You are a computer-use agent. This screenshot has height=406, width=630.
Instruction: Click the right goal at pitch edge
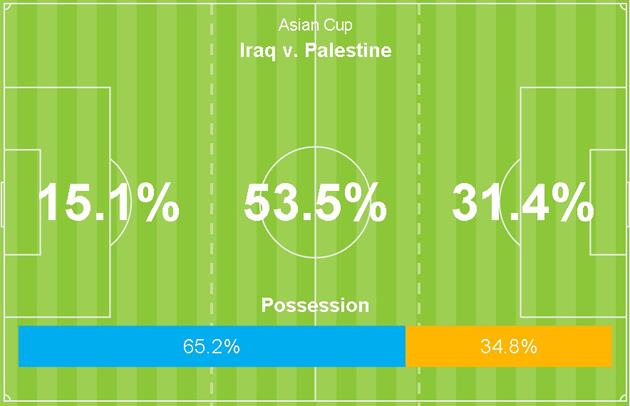pyautogui.click(x=627, y=204)
